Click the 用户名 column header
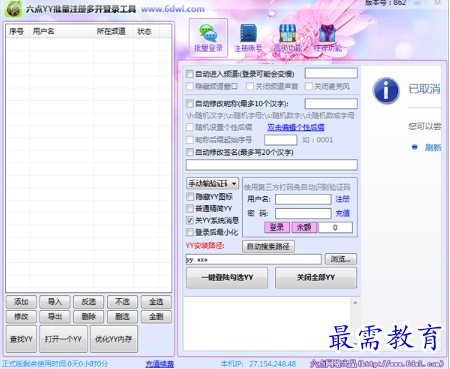 [x=61, y=31]
